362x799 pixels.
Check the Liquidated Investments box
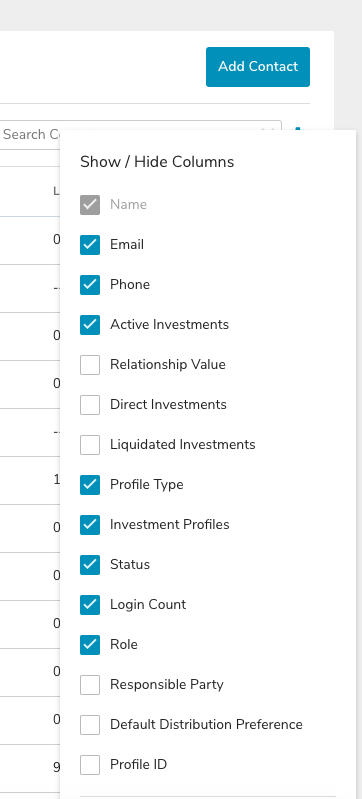click(x=90, y=445)
